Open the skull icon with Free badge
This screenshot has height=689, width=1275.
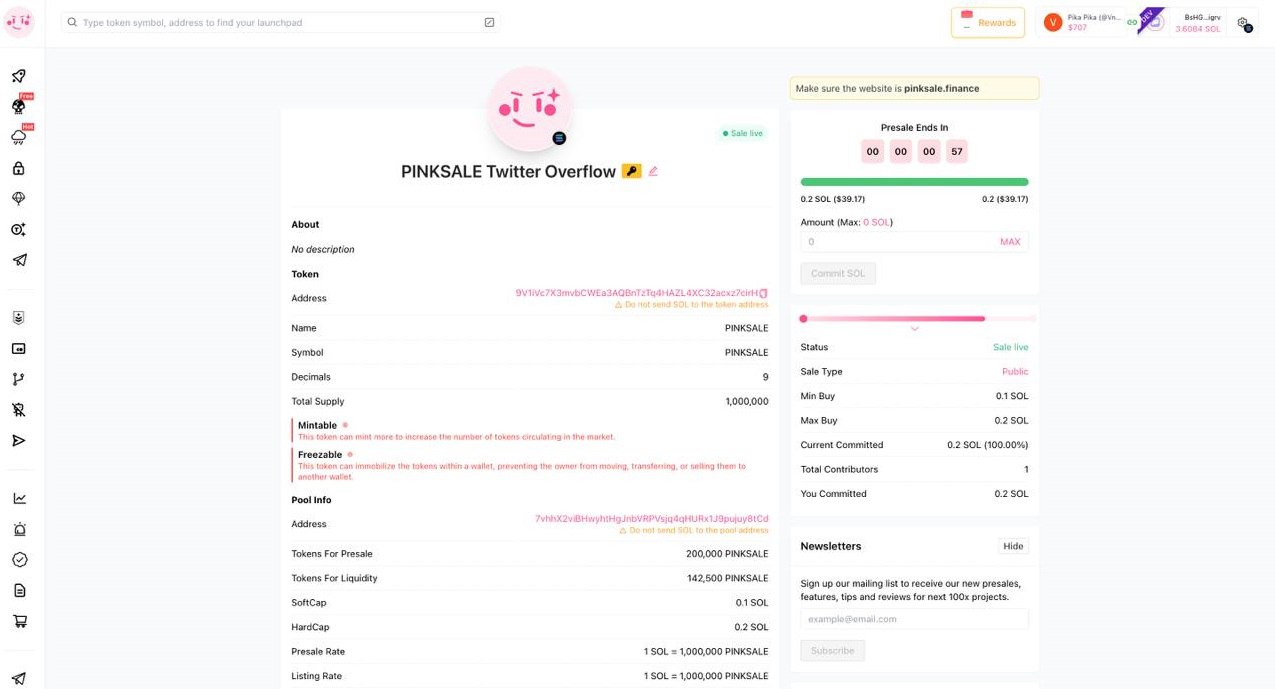18,106
